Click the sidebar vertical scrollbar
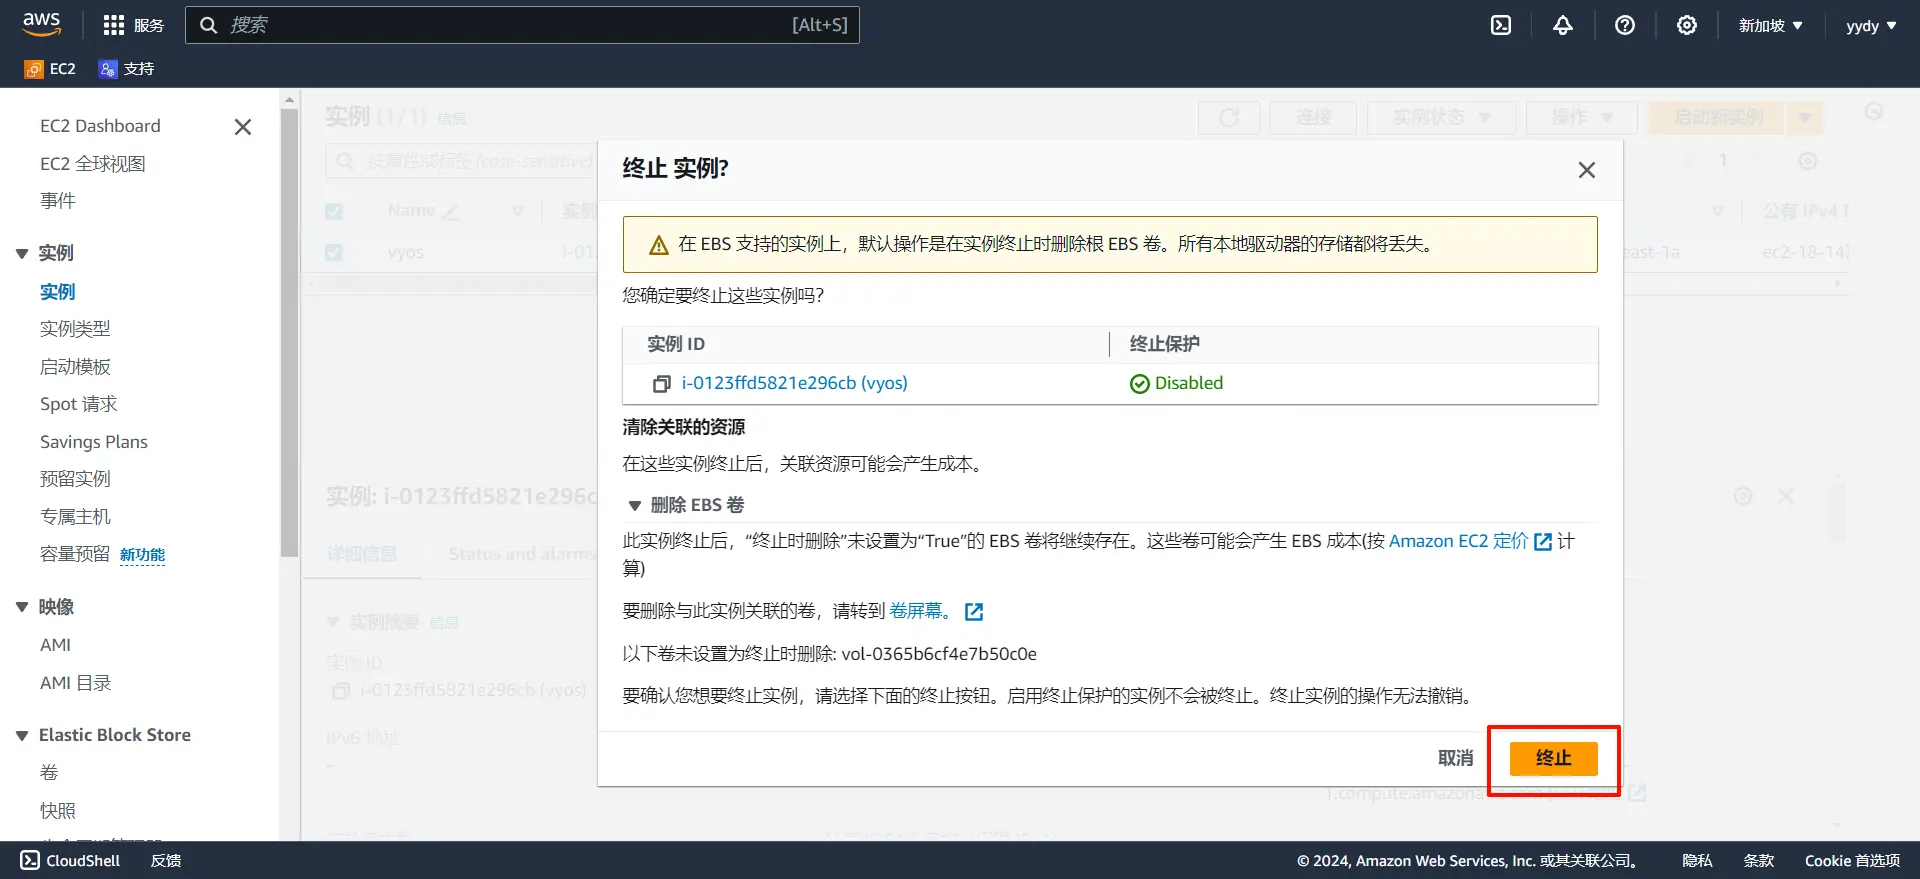 (289, 332)
